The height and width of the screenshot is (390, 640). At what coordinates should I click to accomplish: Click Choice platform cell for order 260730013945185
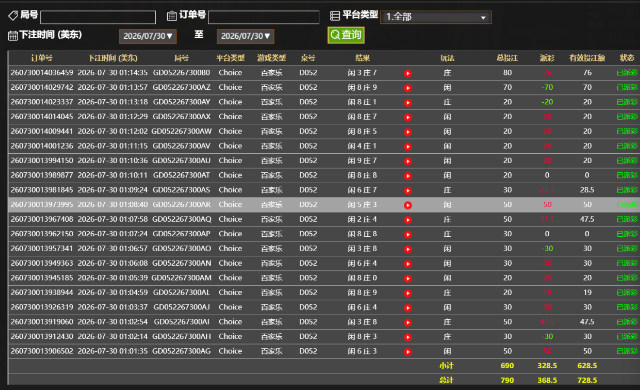[230, 278]
